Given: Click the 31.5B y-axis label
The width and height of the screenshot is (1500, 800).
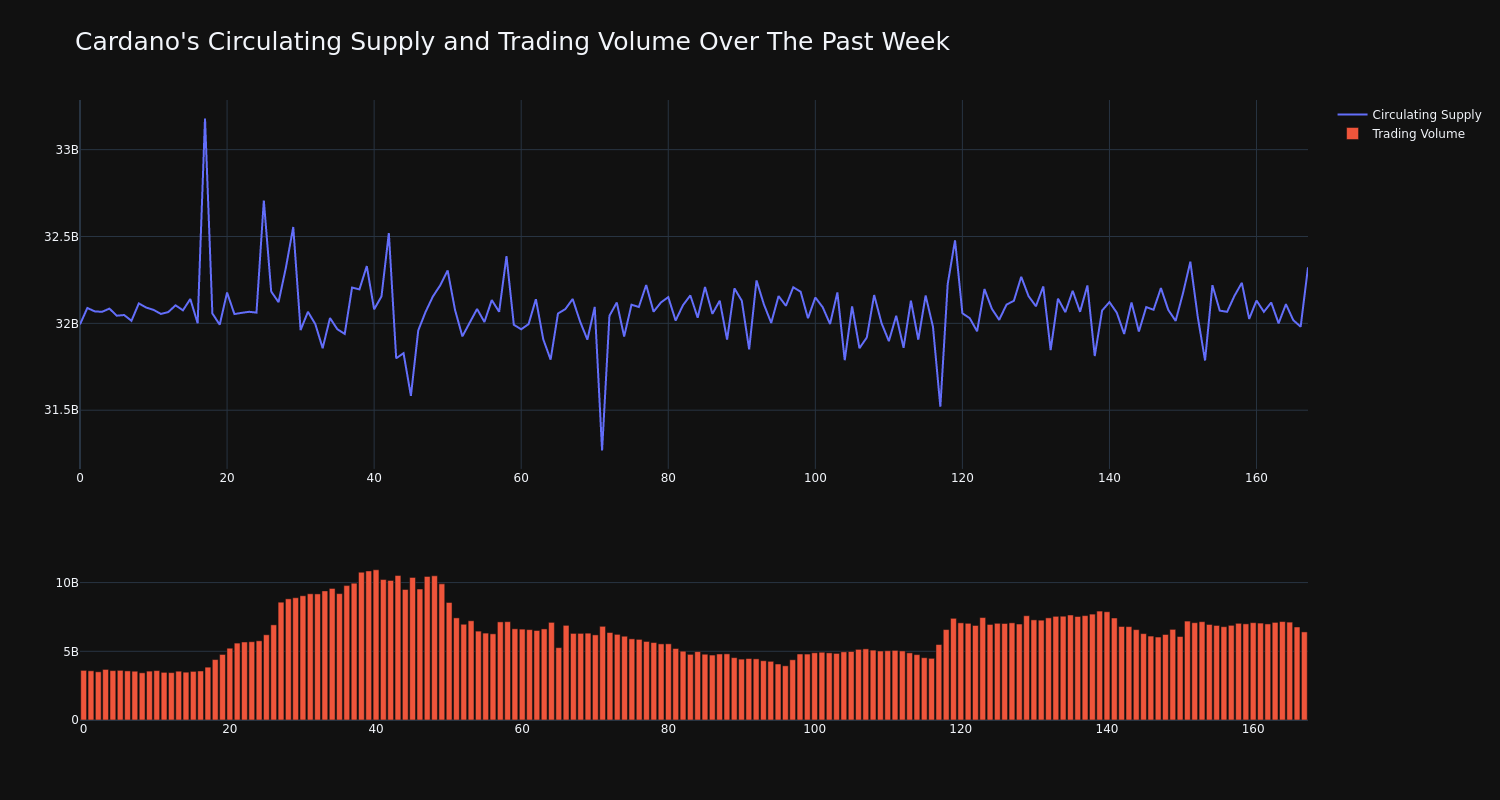Looking at the screenshot, I should 61,410.
